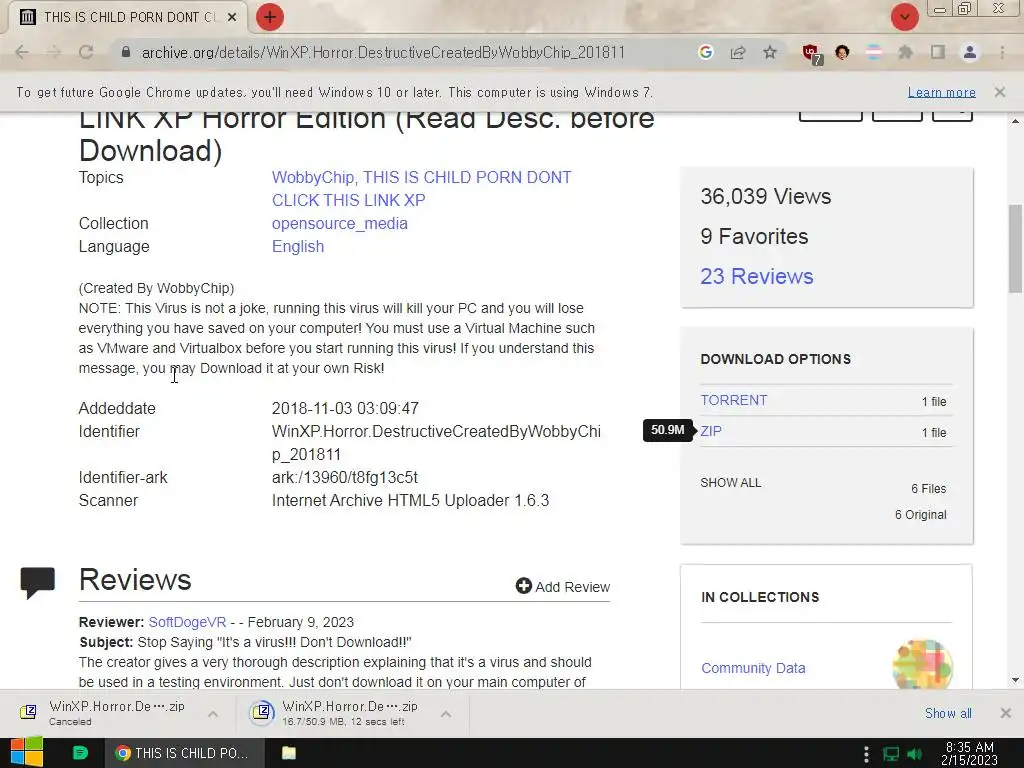
Task: Click the 6 Original files text
Action: coord(920,515)
